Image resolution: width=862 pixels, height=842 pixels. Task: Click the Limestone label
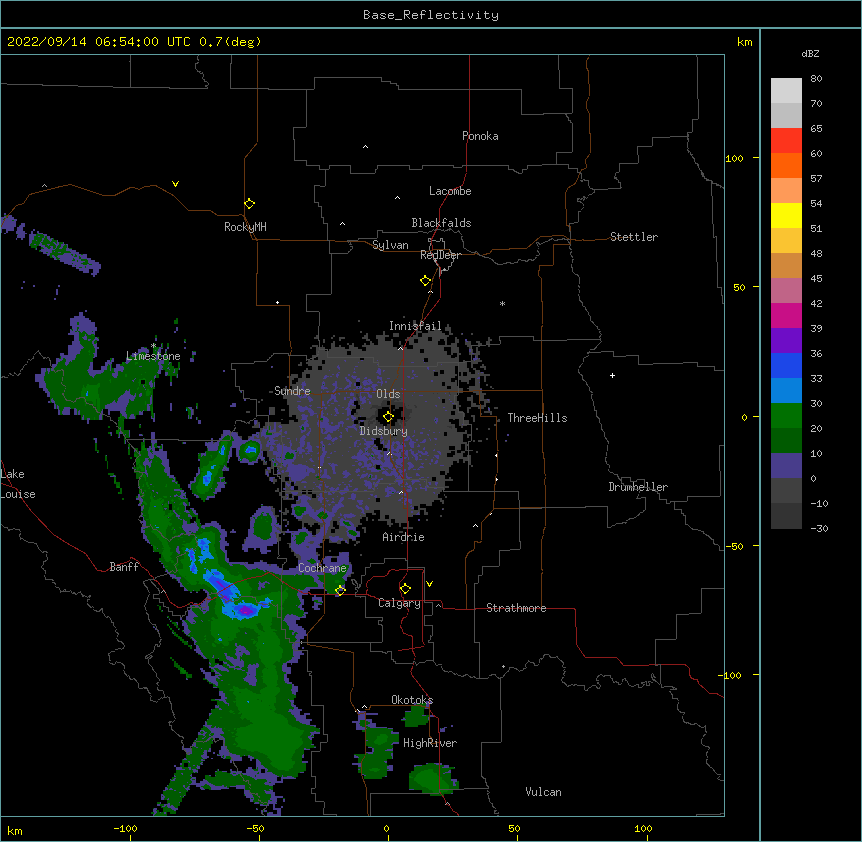pyautogui.click(x=153, y=356)
